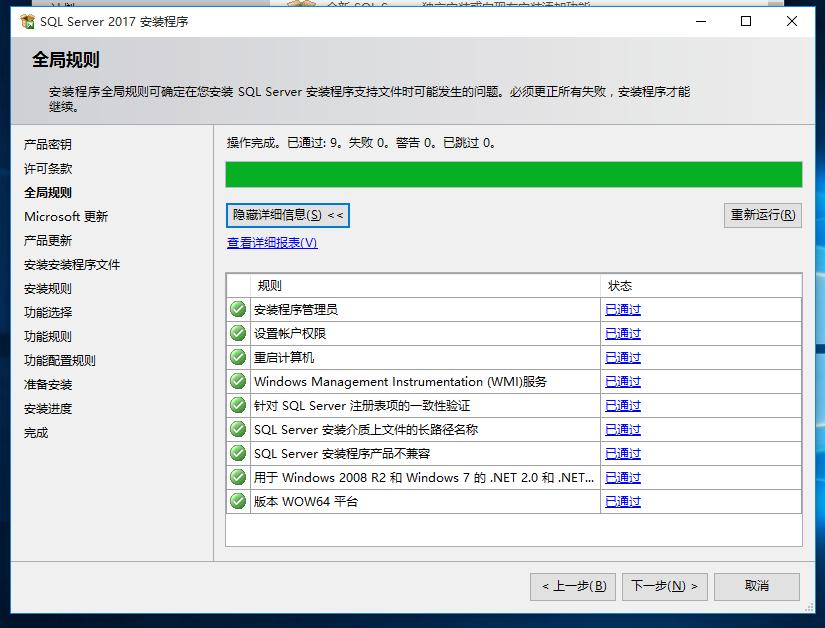The image size is (825, 628).
Task: Cancel setup with 取消 button
Action: coord(757,586)
